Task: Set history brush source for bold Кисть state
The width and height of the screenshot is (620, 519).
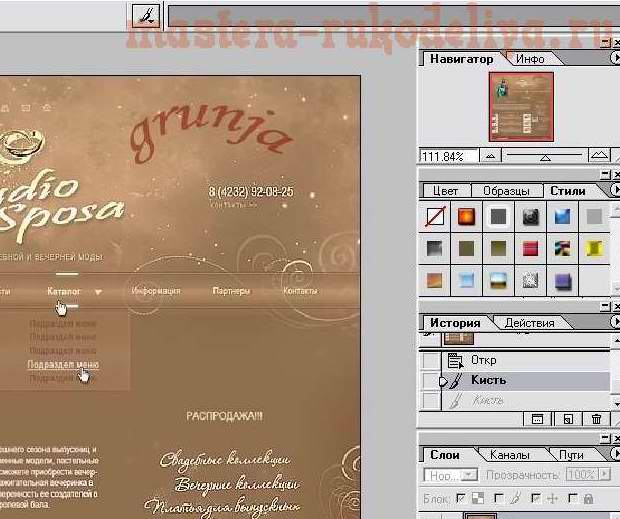Action: click(431, 381)
